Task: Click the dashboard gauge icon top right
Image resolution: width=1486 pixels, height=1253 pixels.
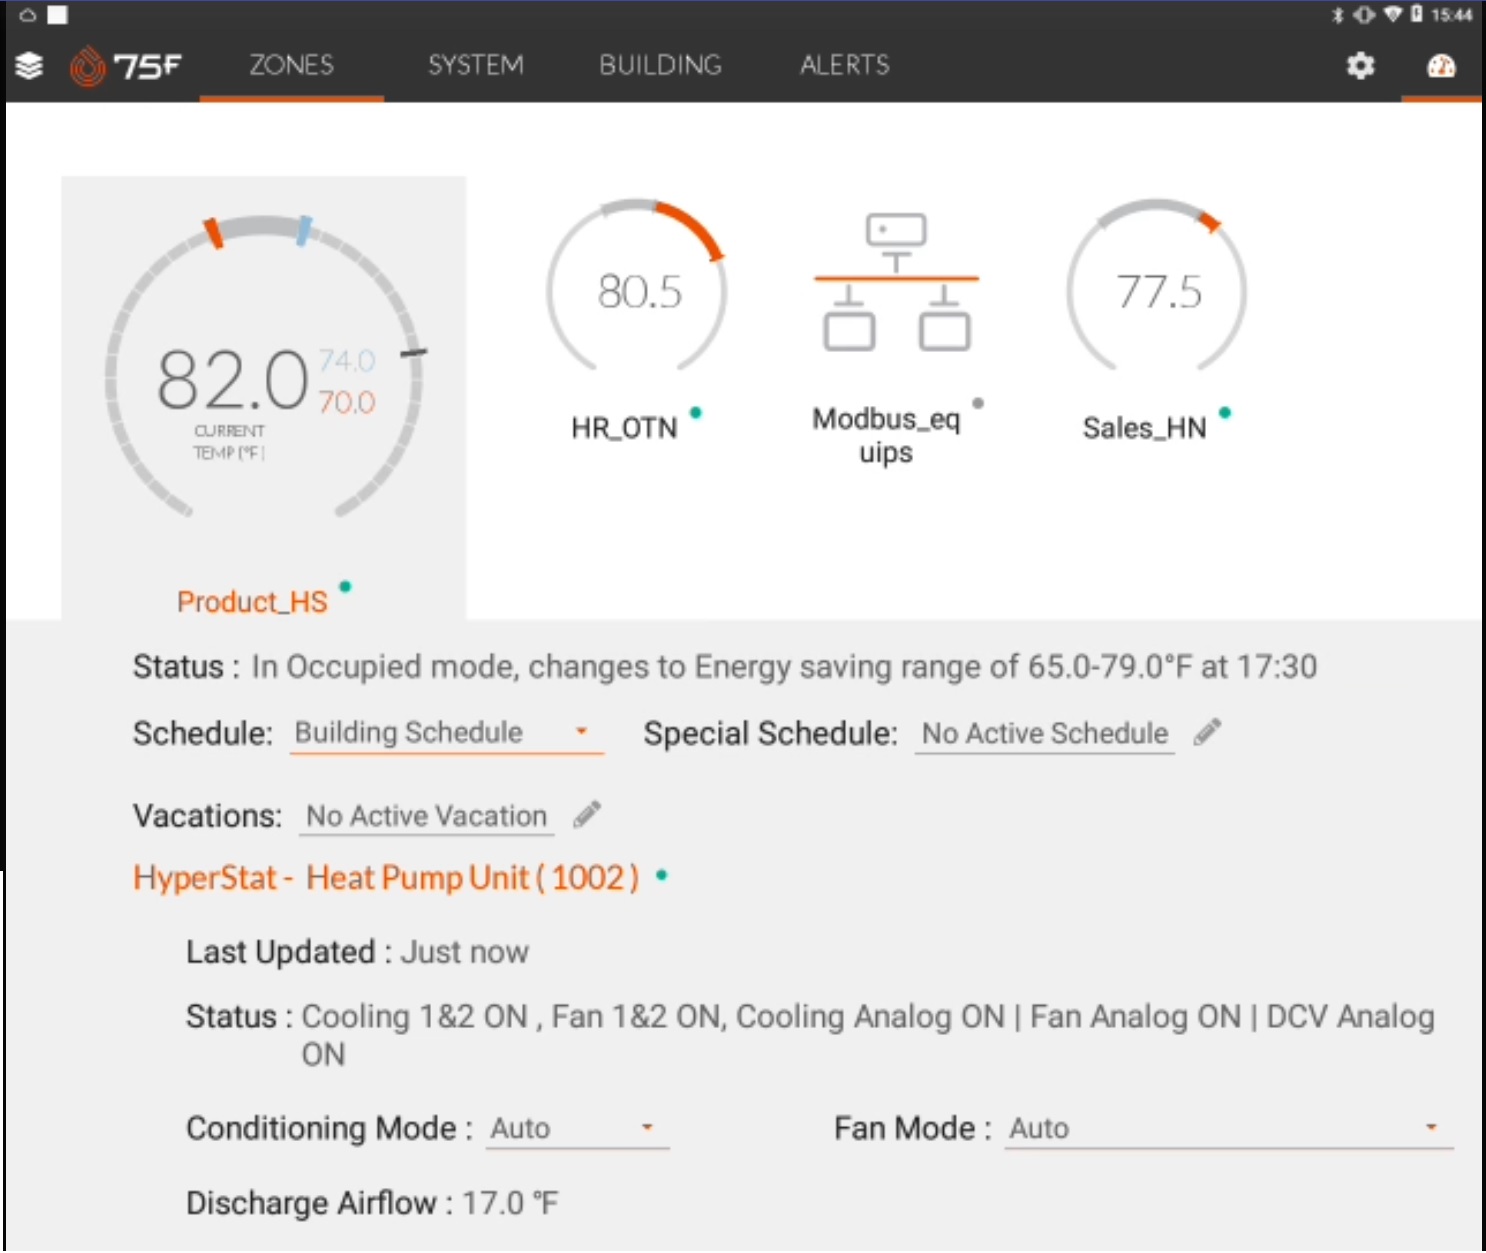Action: pos(1440,68)
